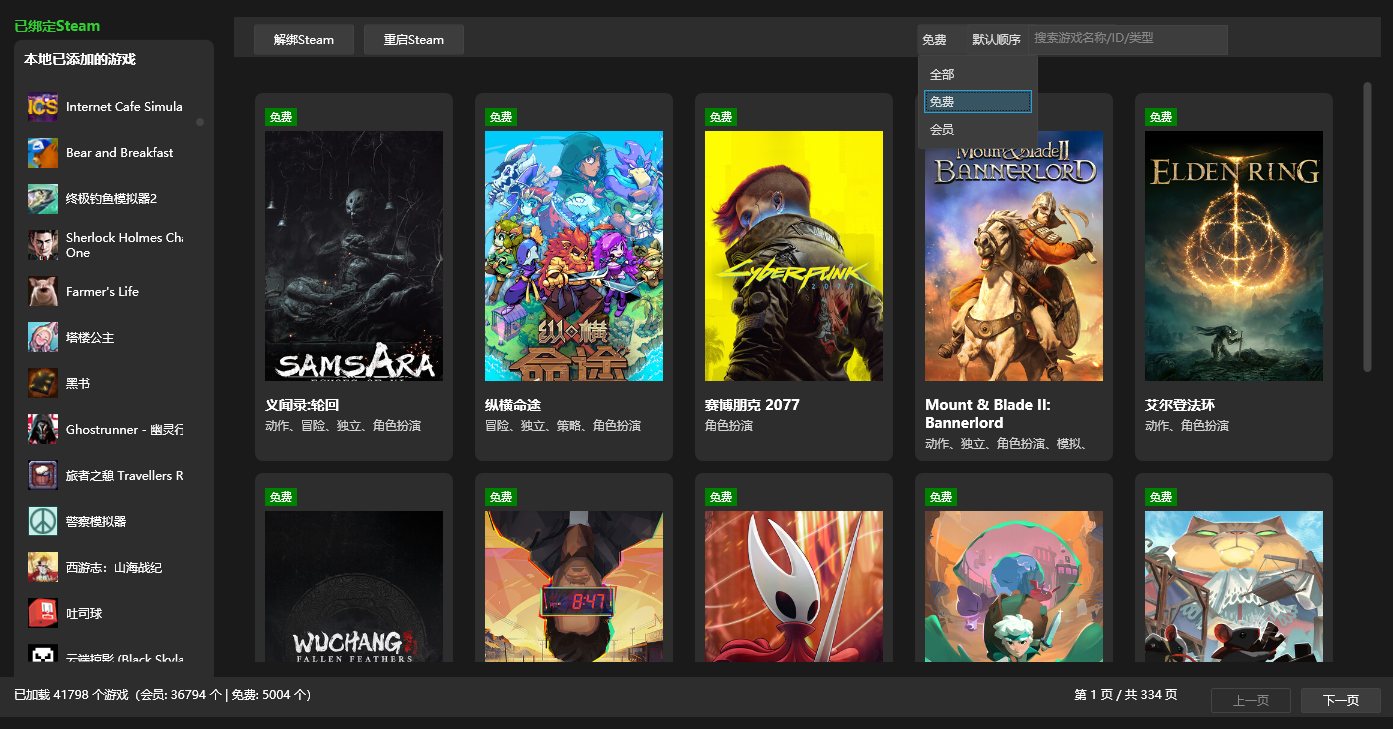1393x729 pixels.
Task: Click the 艾尔登法环 title text
Action: (x=1180, y=405)
